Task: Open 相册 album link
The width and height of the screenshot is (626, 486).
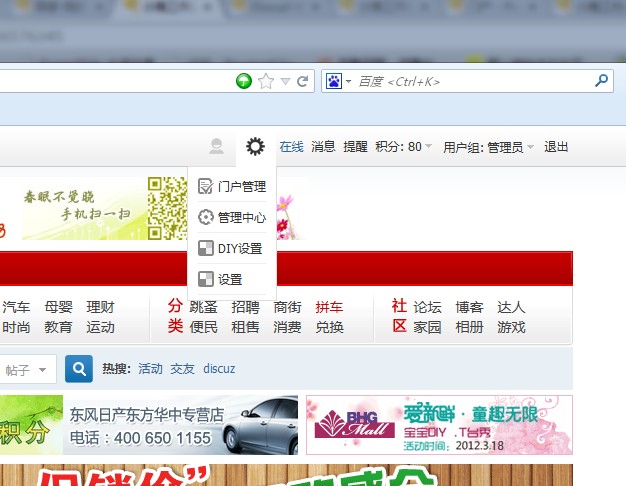Action: click(x=470, y=327)
